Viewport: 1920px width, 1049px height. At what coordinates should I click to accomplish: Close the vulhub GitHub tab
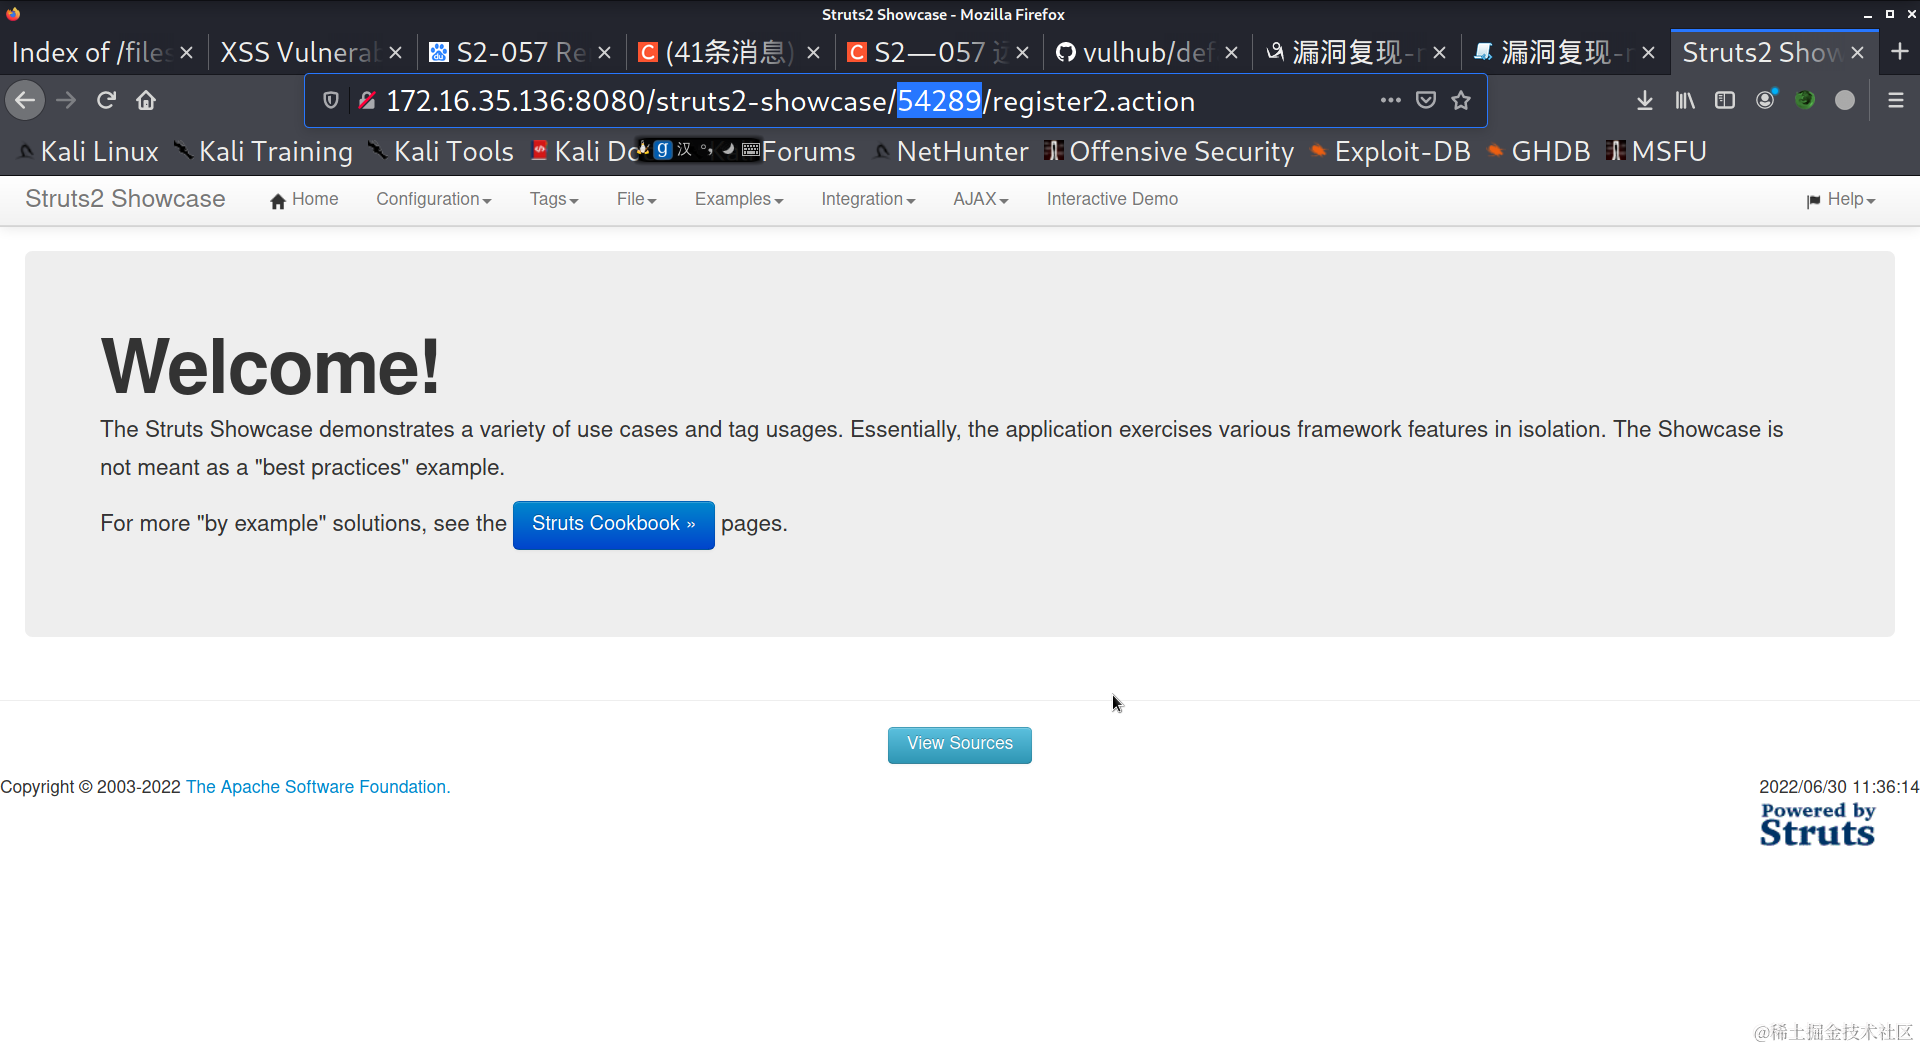click(x=1231, y=52)
